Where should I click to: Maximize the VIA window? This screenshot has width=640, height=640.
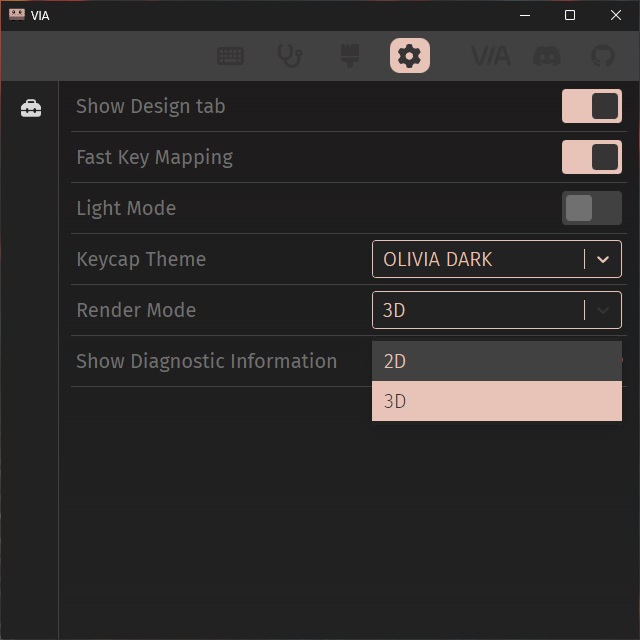point(570,15)
